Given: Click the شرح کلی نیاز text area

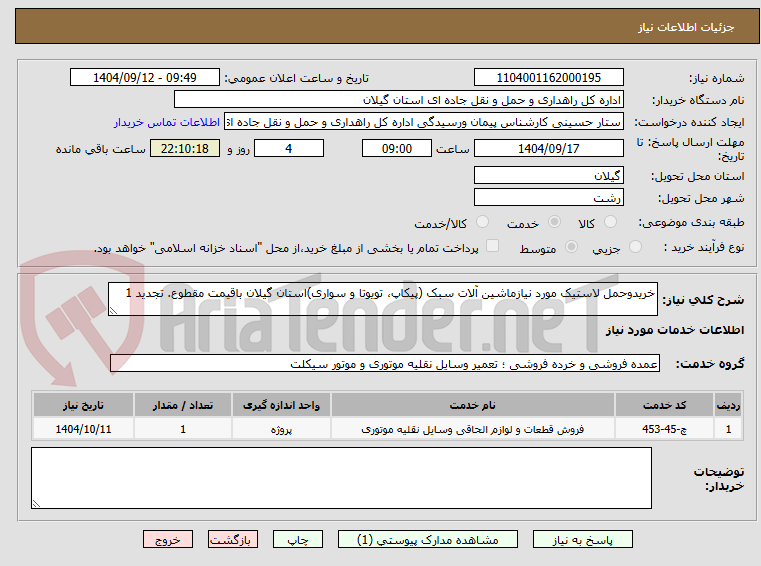Looking at the screenshot, I should pyautogui.click(x=382, y=299).
